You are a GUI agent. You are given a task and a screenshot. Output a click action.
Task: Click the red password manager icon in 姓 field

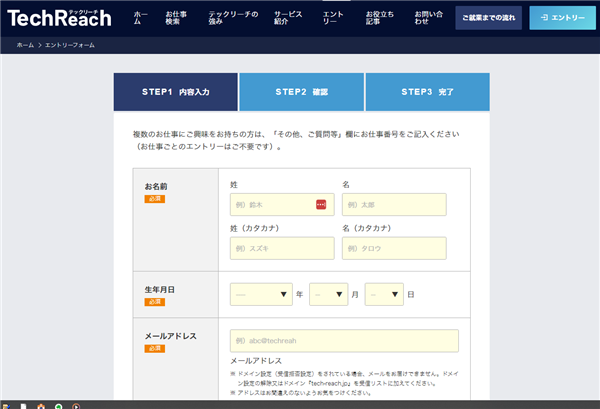click(x=321, y=204)
